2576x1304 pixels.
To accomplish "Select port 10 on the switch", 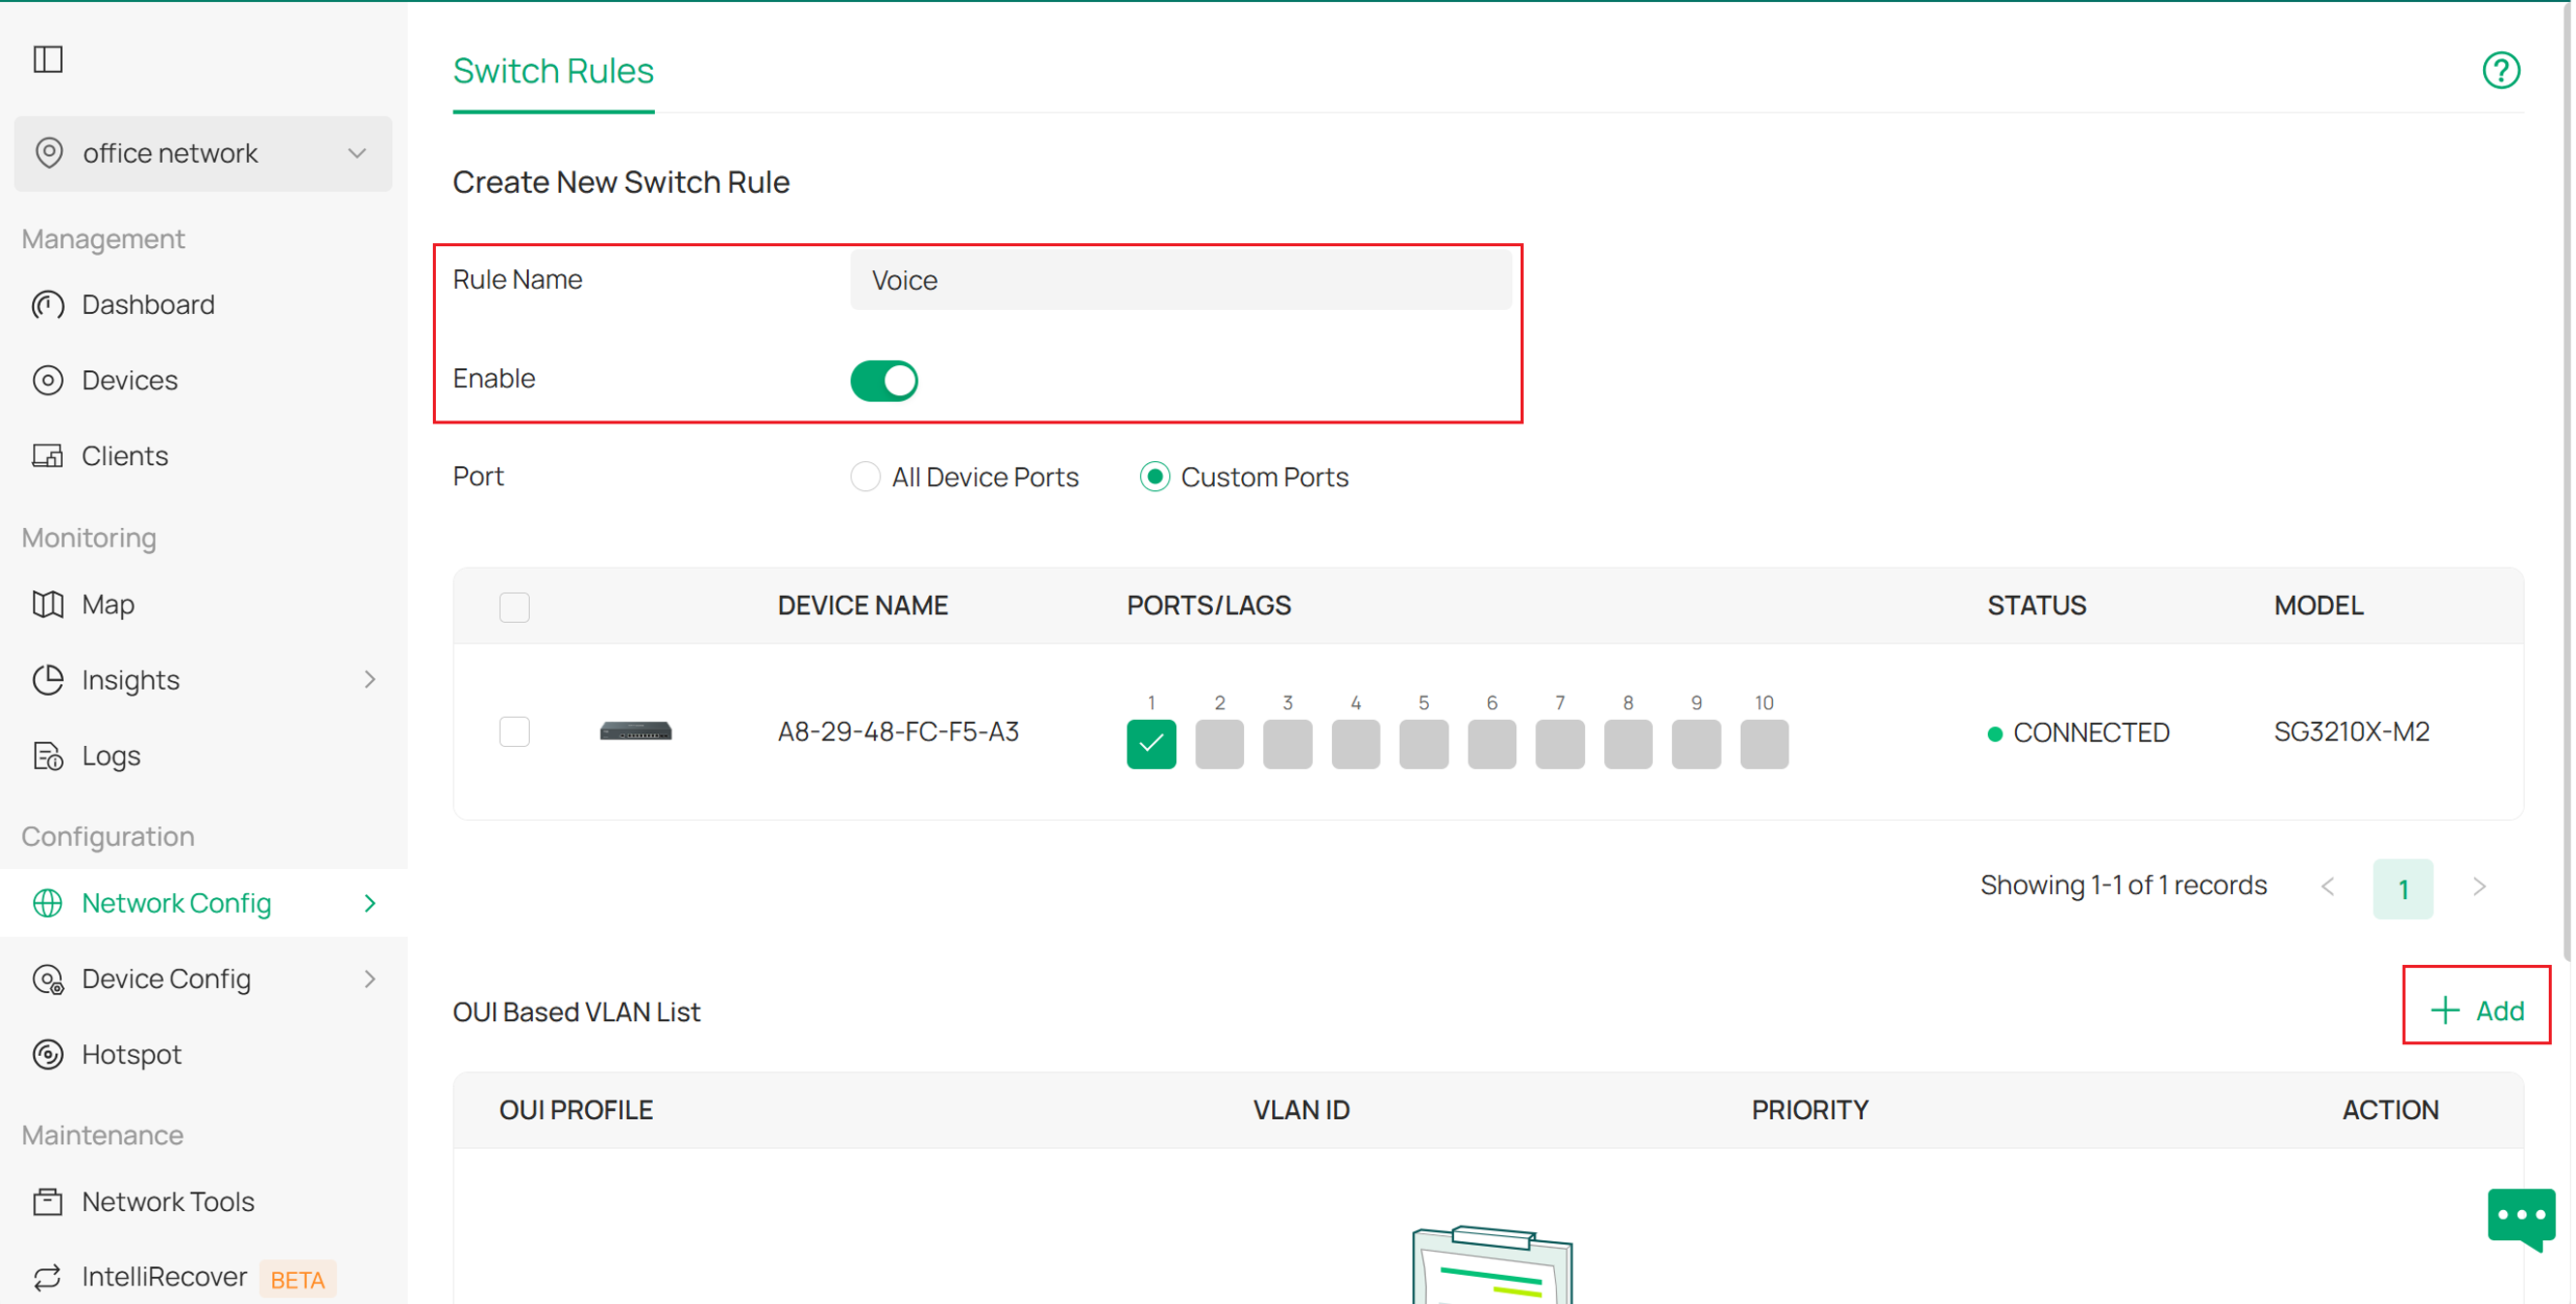I will (x=1764, y=744).
